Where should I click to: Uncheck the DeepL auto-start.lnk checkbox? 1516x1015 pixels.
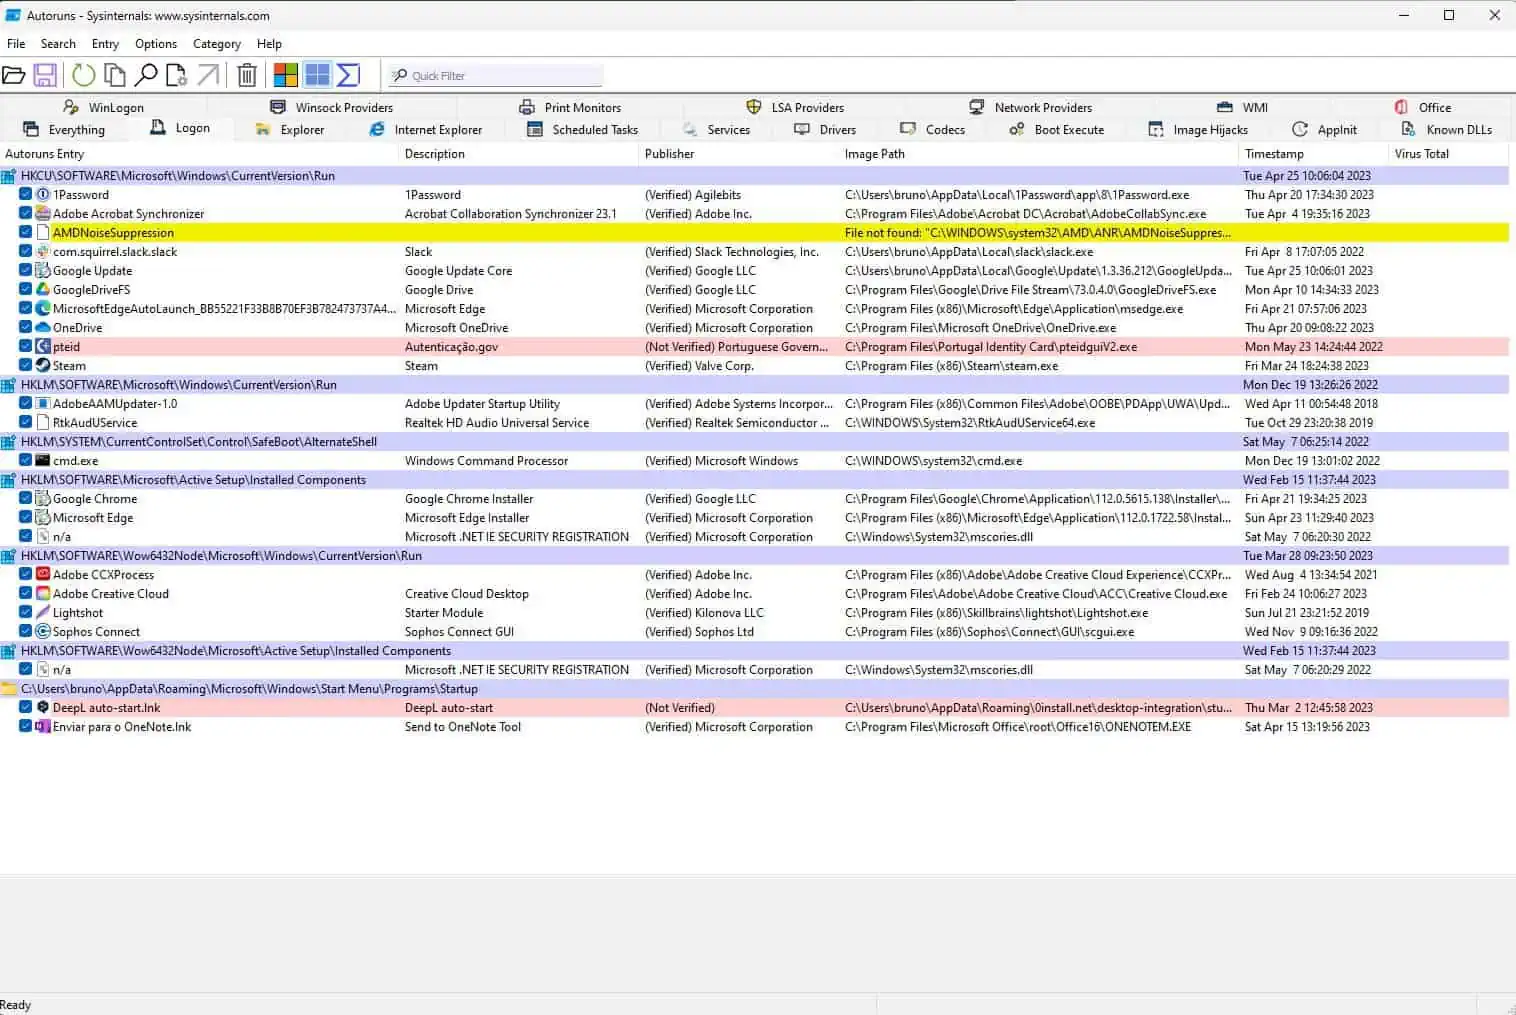[x=26, y=707]
